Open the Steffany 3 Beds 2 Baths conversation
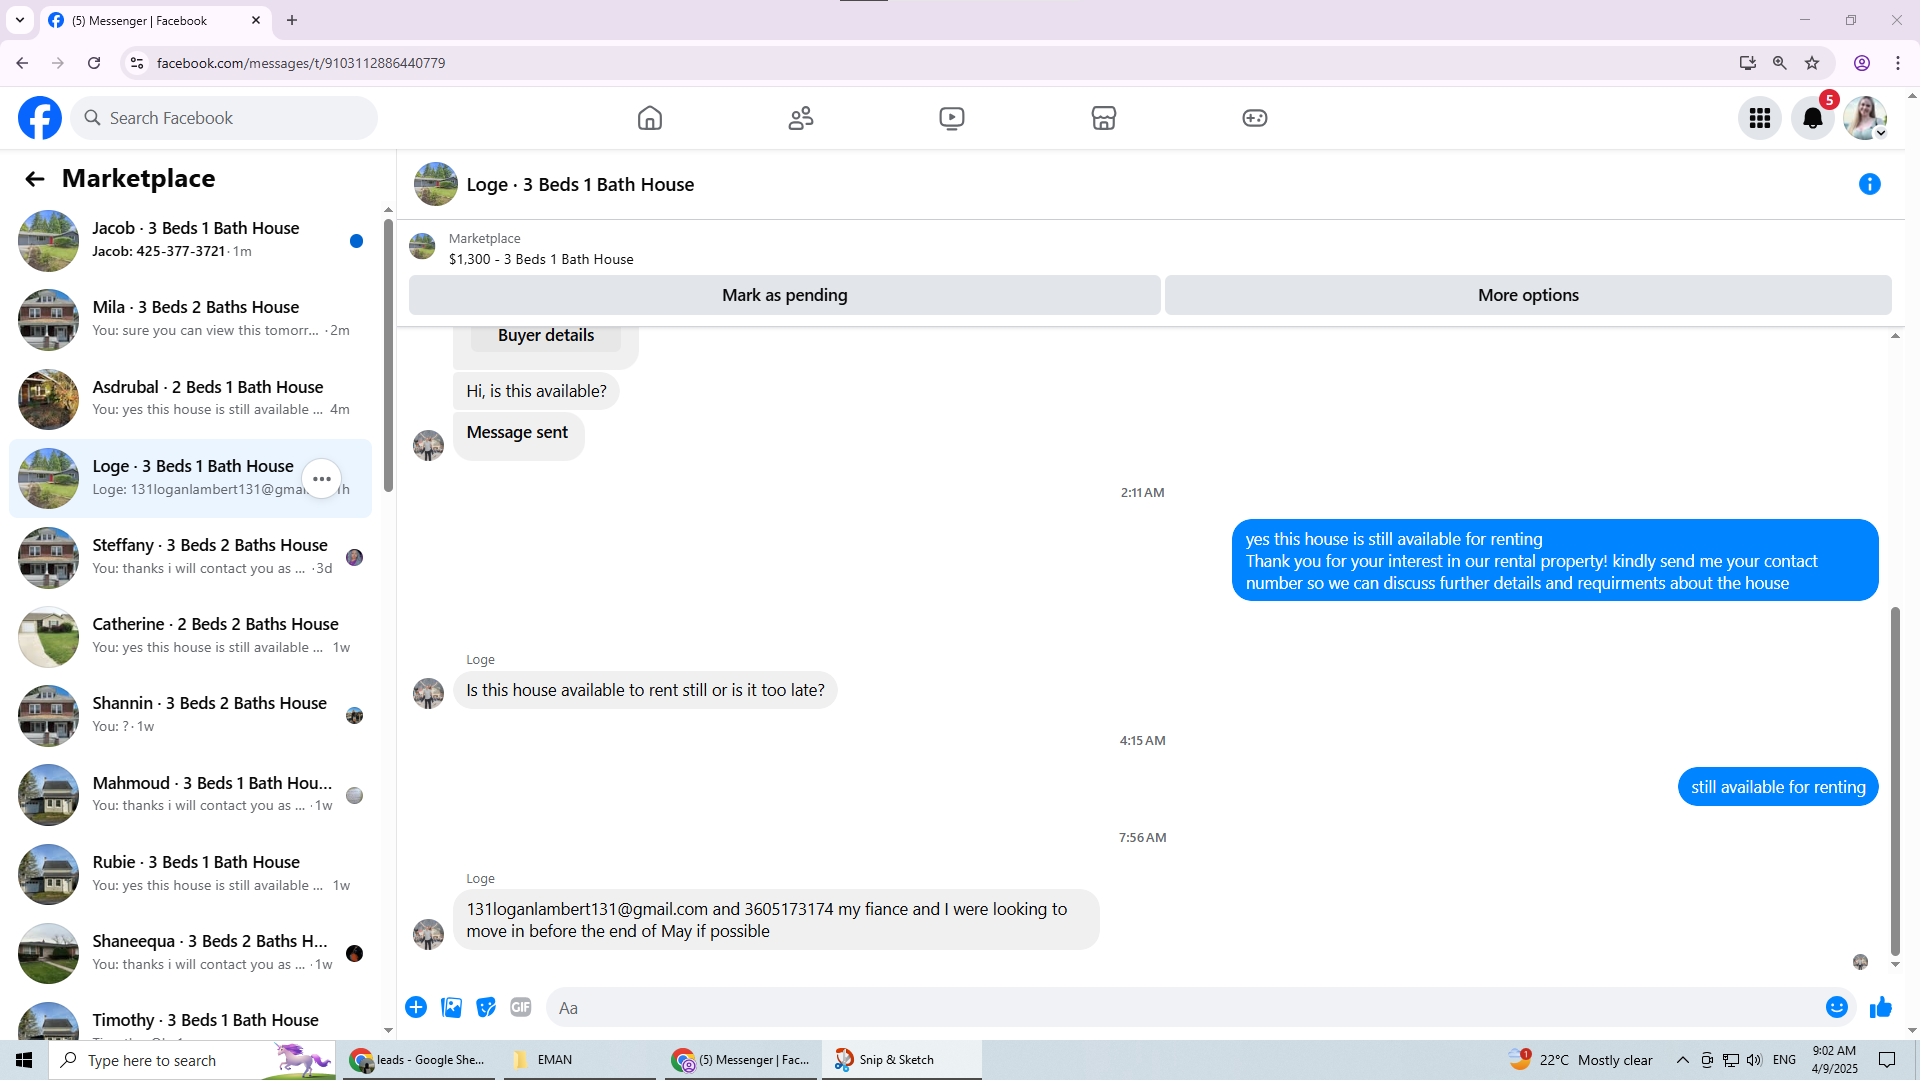 pos(190,558)
